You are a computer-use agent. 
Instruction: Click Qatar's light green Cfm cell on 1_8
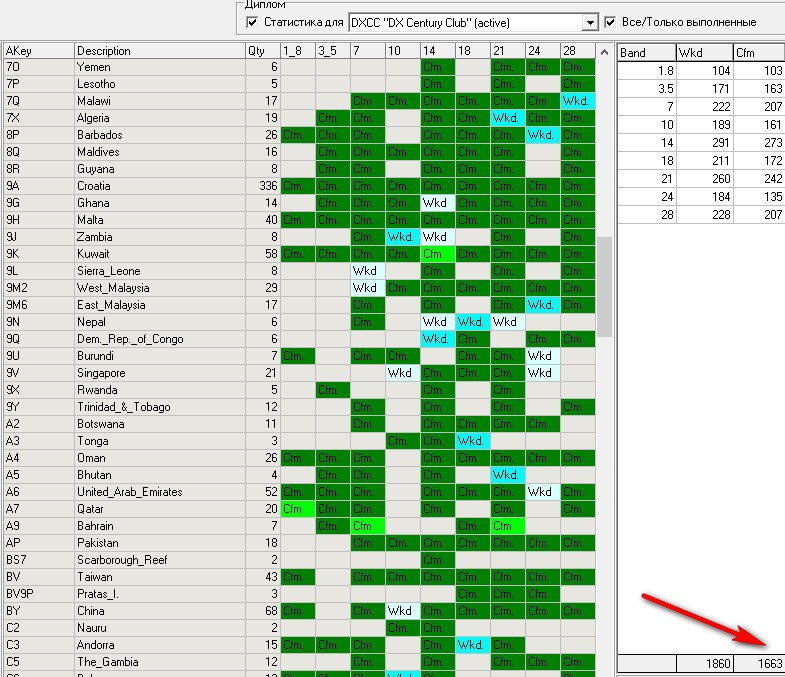coord(297,509)
